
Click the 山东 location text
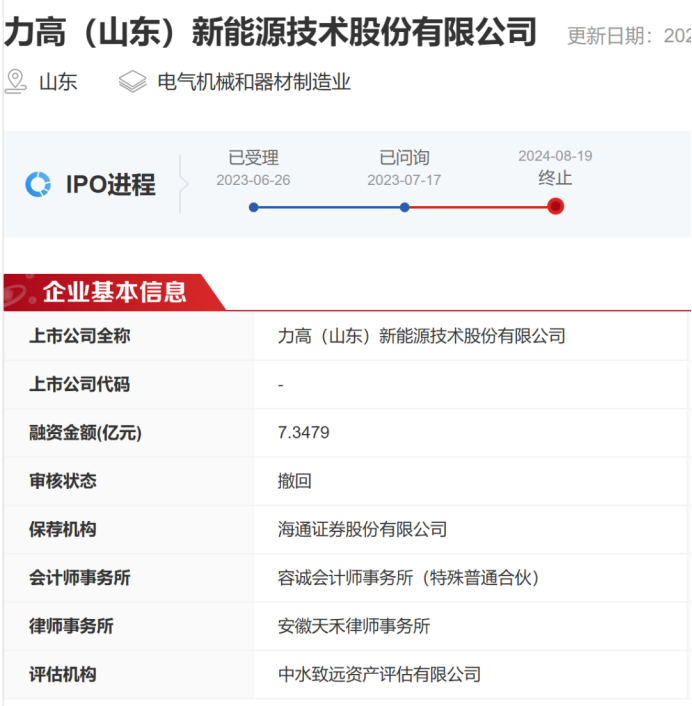59,82
